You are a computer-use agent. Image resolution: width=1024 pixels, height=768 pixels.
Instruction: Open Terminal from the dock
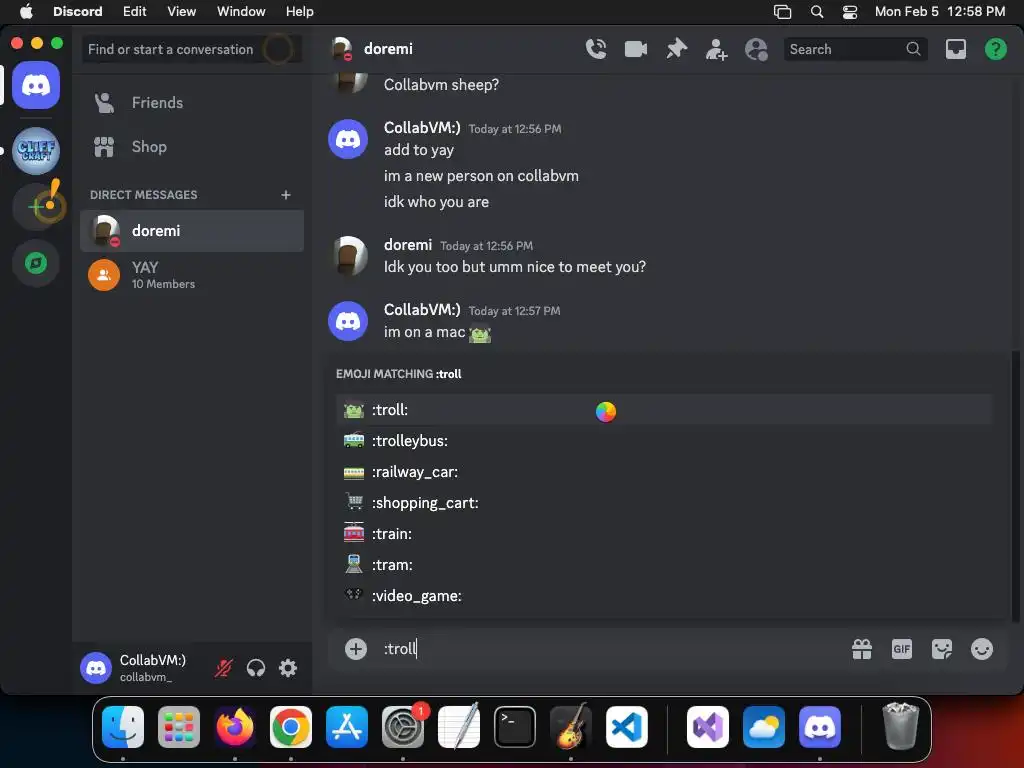click(515, 727)
